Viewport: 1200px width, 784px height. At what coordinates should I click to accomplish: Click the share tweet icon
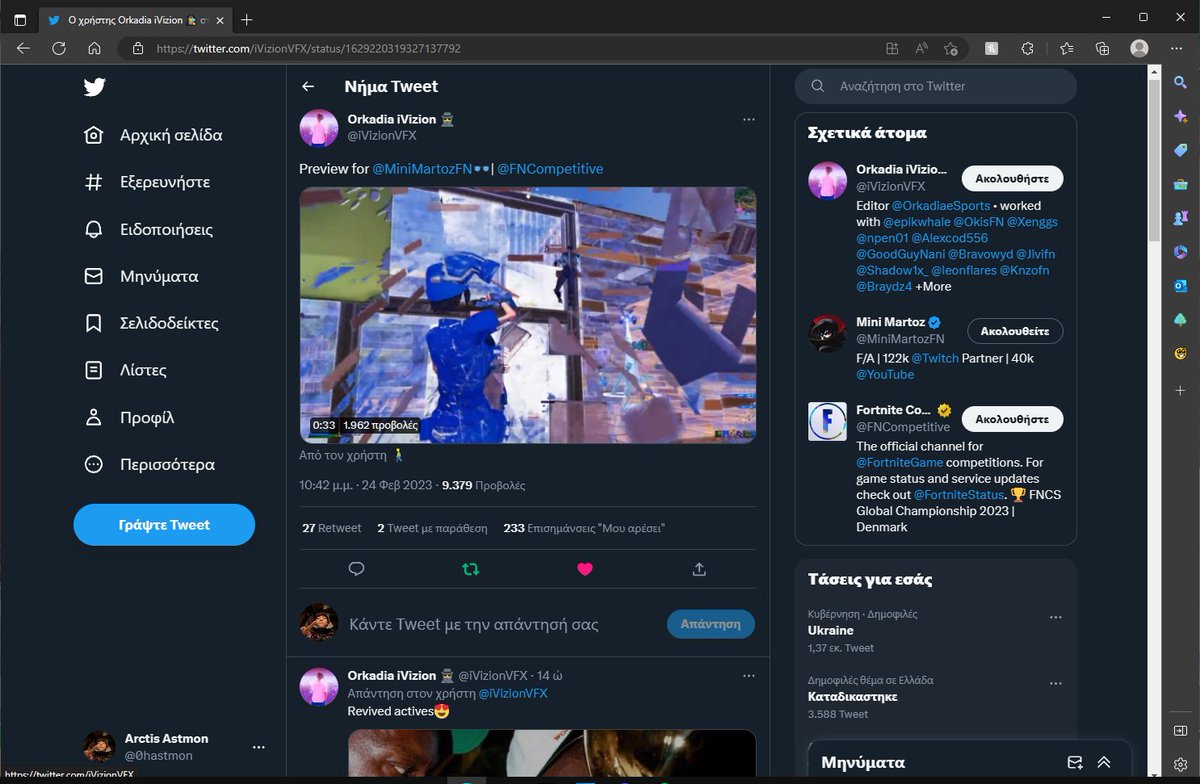click(700, 569)
